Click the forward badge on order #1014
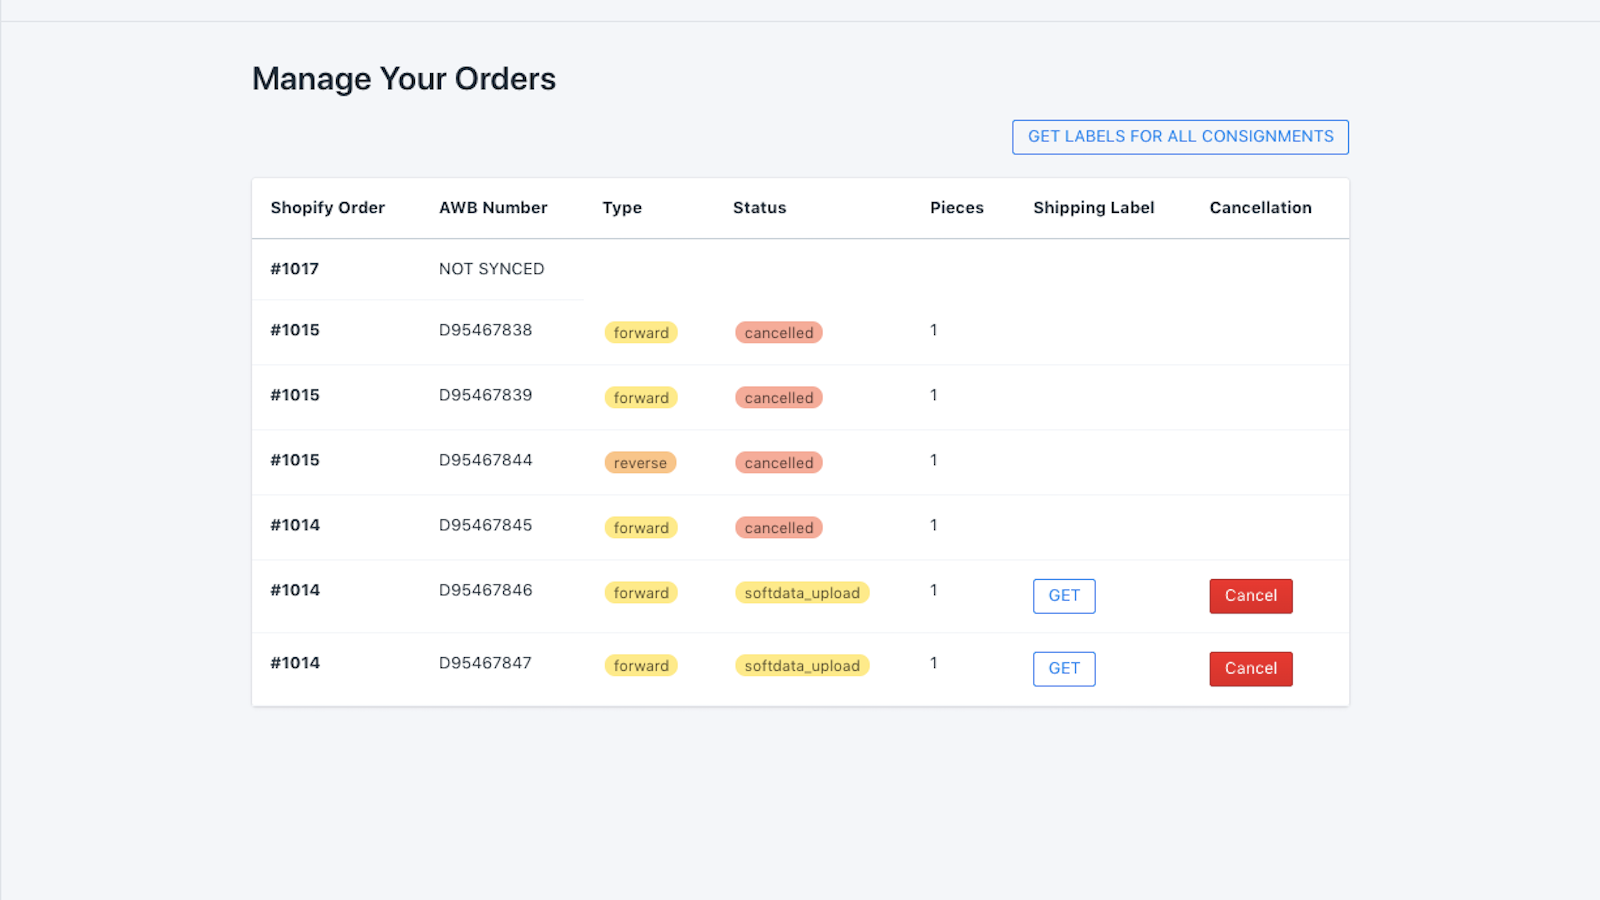This screenshot has height=900, width=1600. (x=641, y=527)
